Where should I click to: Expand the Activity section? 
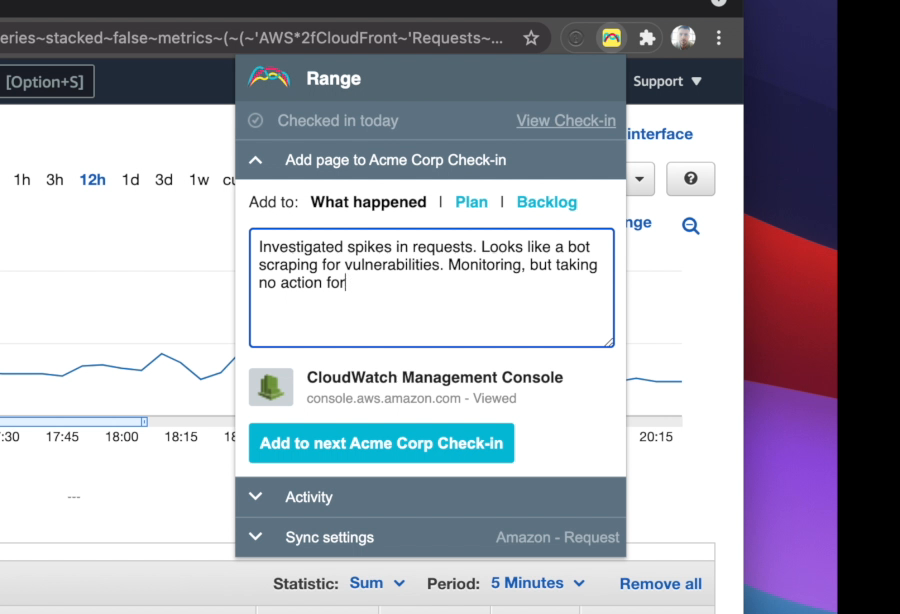click(430, 497)
